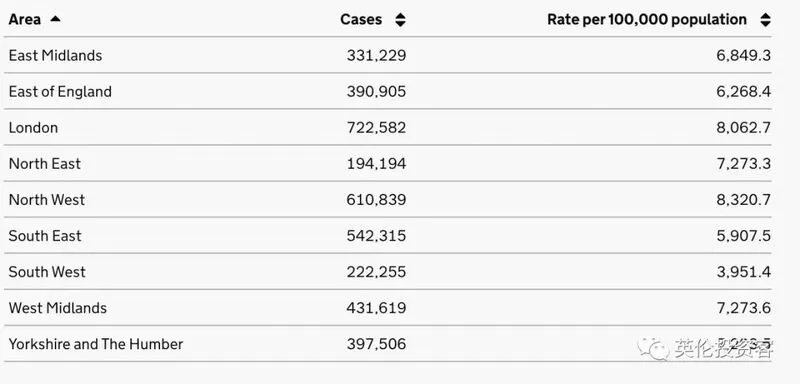This screenshot has height=384, width=800.
Task: Click the WeChat watermark logo icon
Action: tap(652, 348)
